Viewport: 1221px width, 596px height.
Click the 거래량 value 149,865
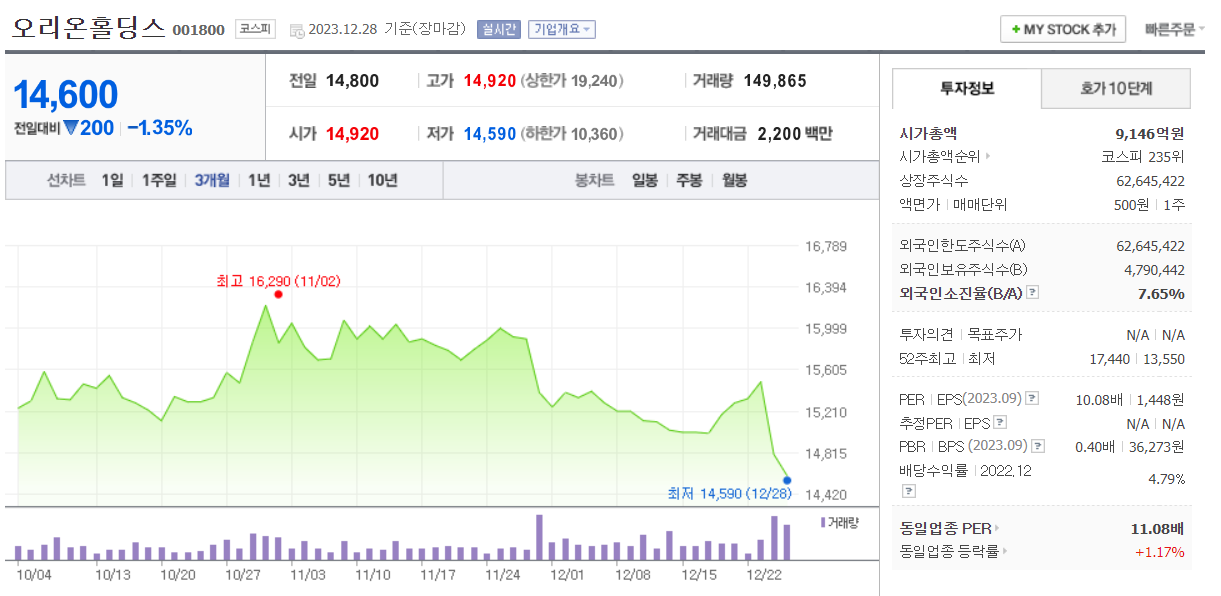click(x=775, y=81)
